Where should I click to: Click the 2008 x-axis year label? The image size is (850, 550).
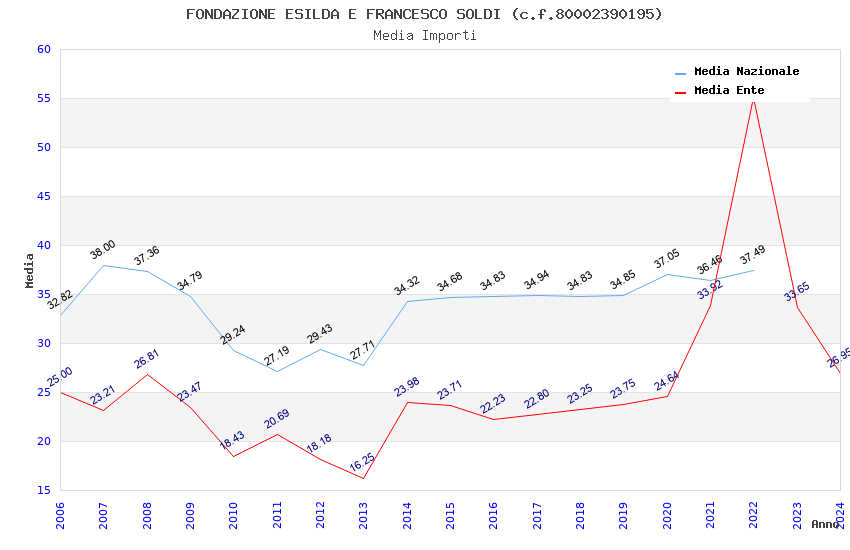(146, 515)
